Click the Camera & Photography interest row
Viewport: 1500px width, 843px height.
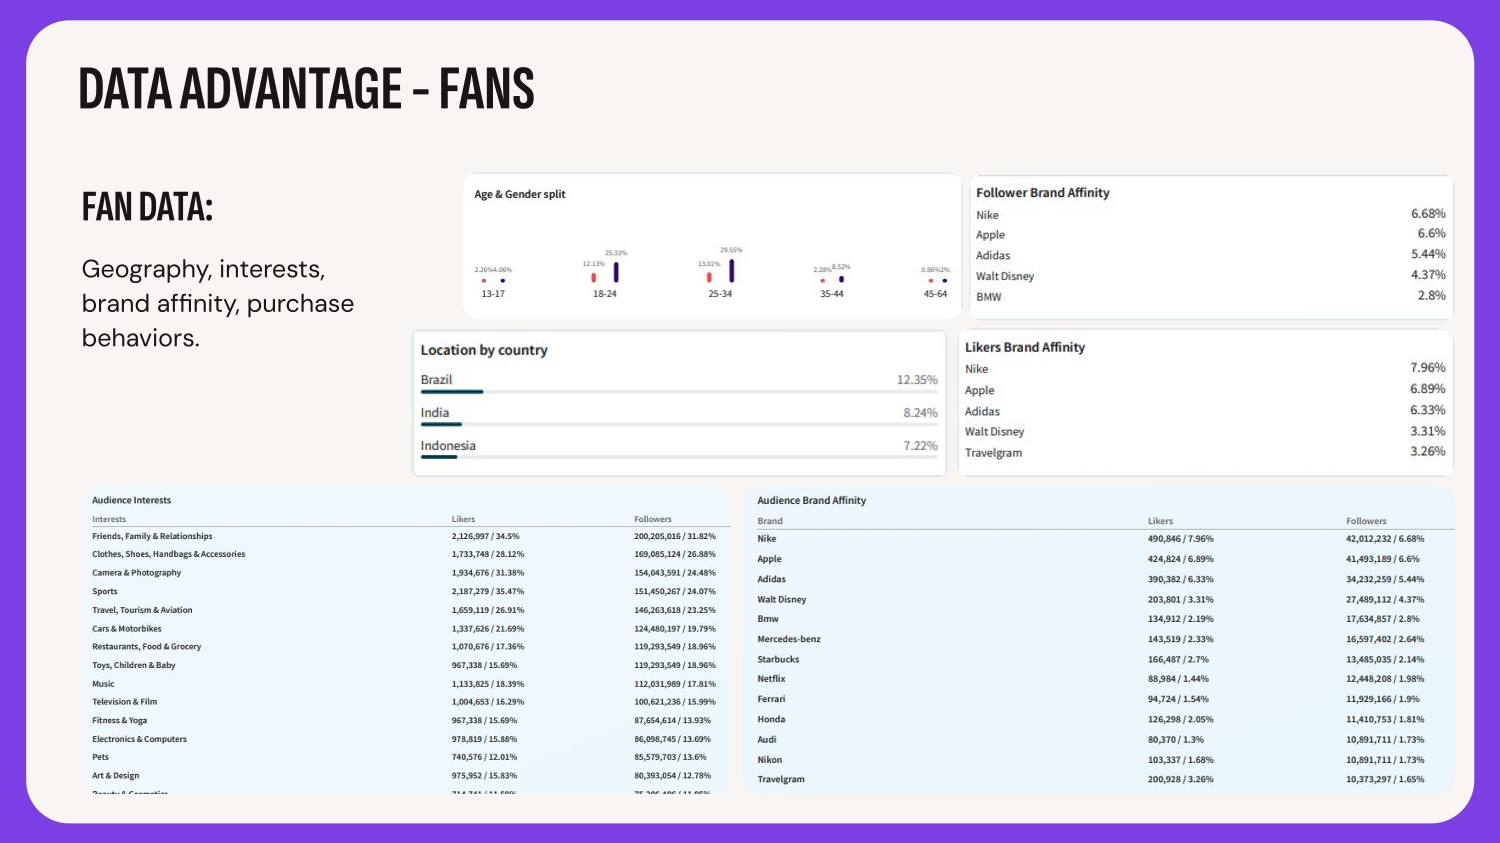coord(137,573)
